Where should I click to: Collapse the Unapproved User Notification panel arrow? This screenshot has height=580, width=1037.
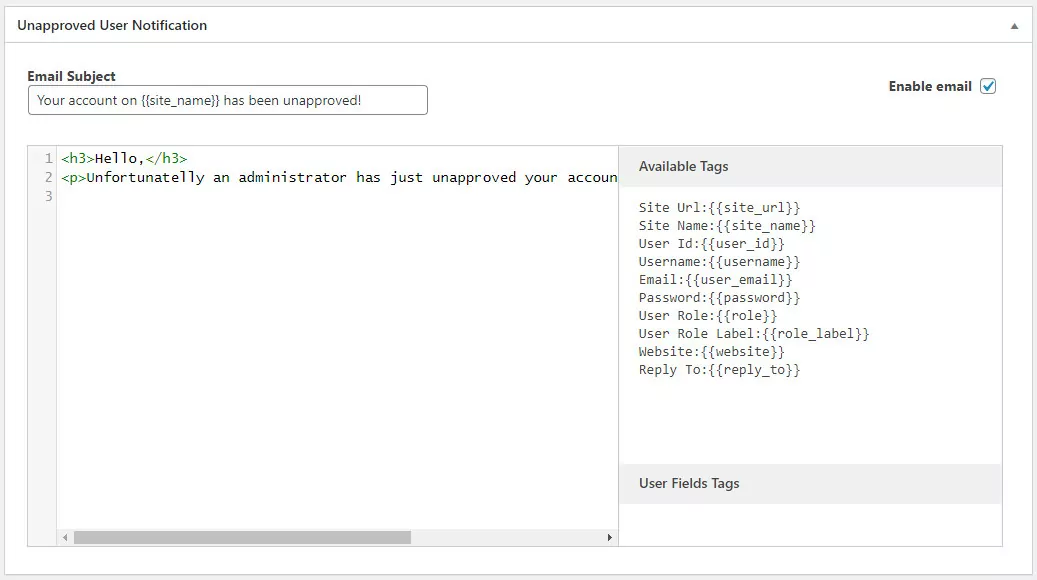pyautogui.click(x=1014, y=26)
